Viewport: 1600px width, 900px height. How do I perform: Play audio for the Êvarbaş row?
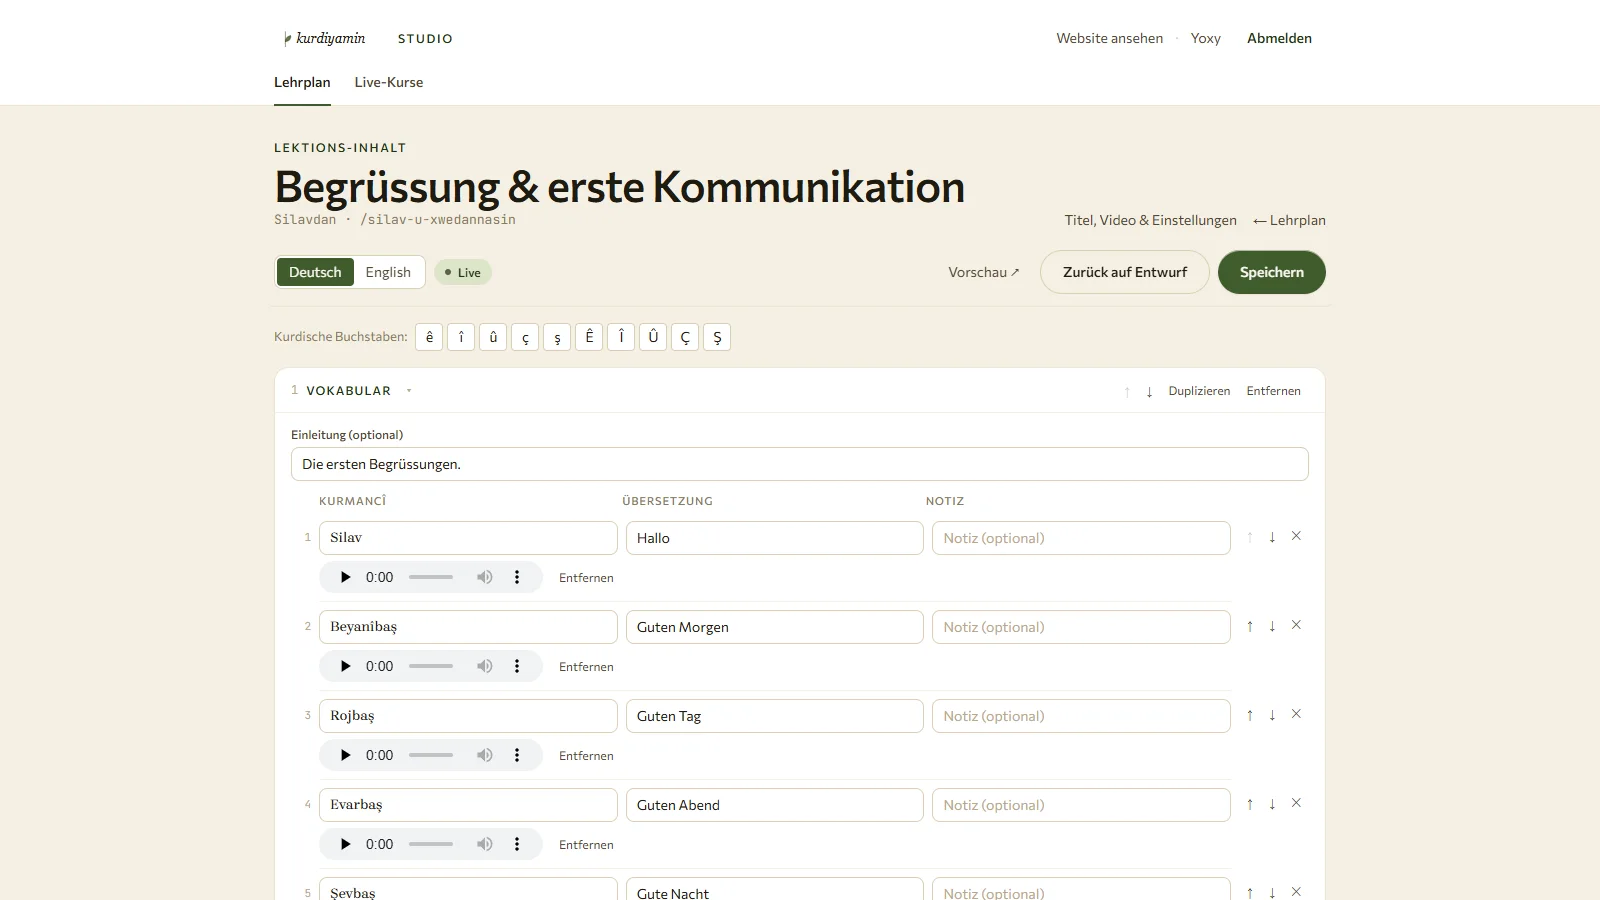(345, 844)
